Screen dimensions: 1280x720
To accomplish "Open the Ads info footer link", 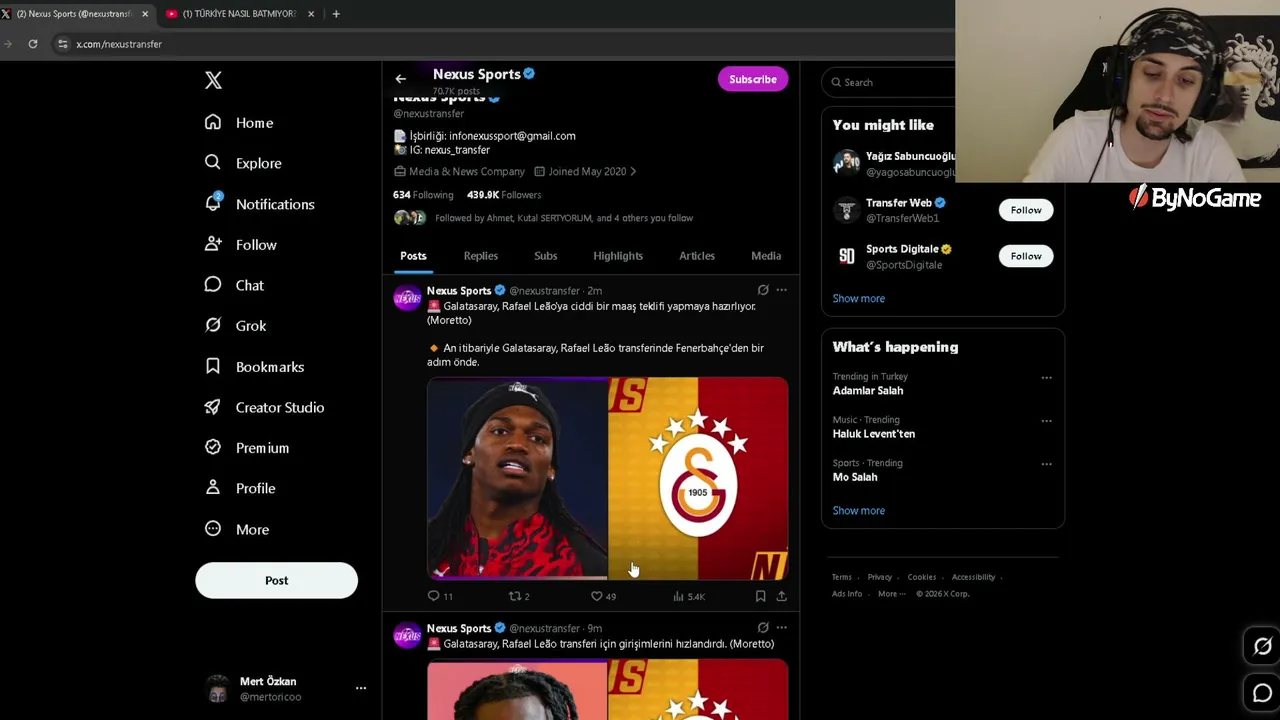I will [847, 594].
